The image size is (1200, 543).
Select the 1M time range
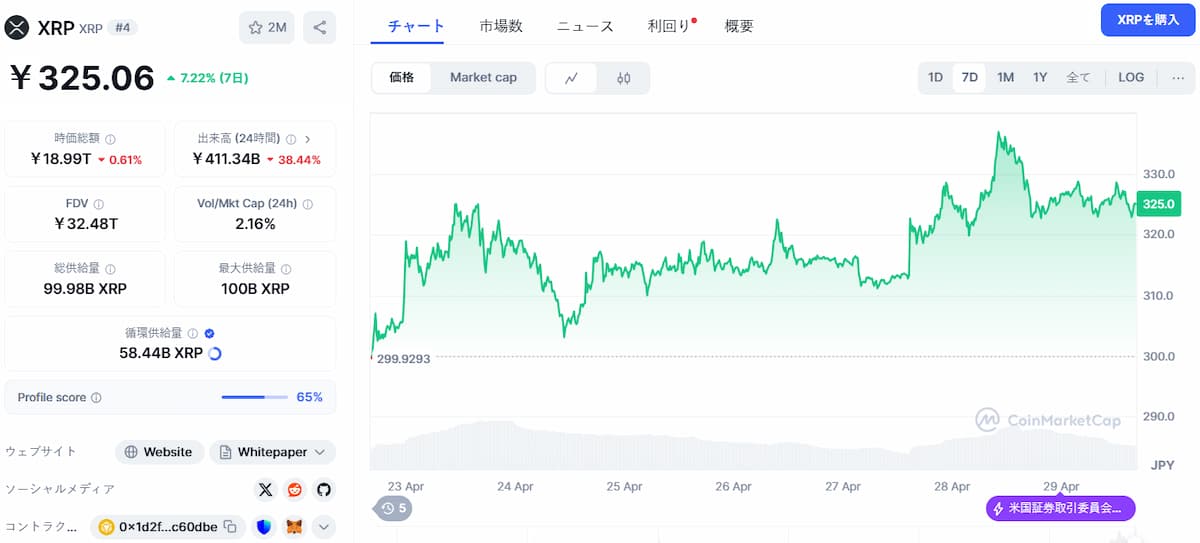point(1005,78)
